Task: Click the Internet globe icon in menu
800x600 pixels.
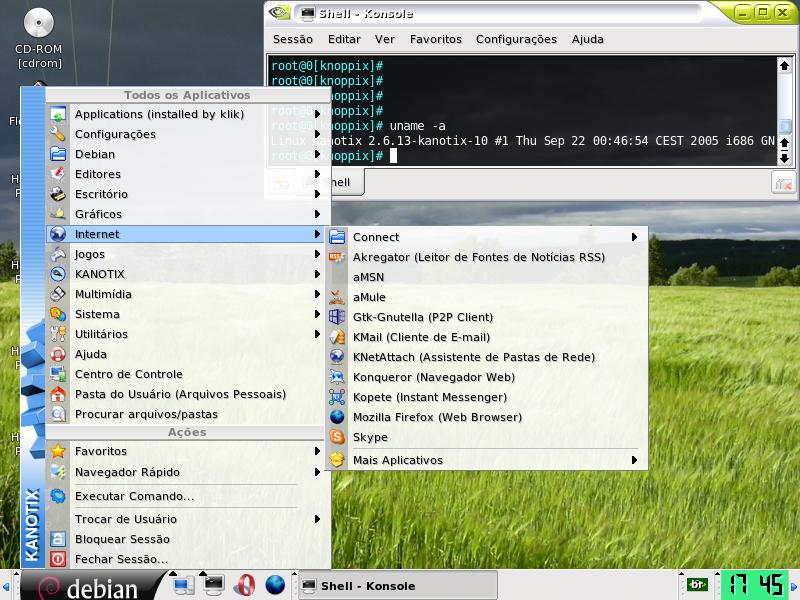Action: 58,234
